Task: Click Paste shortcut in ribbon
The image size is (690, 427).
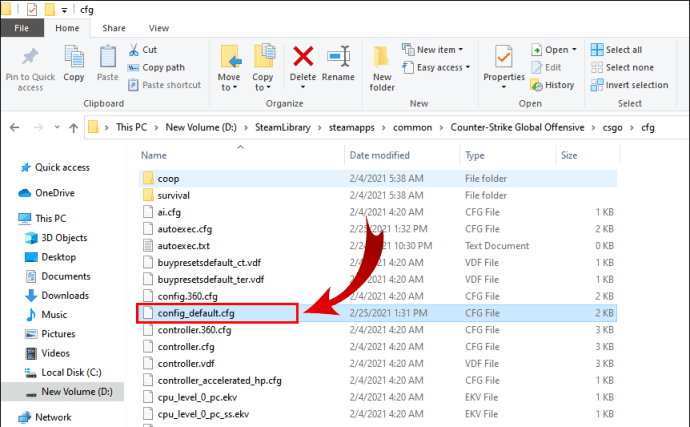Action: 164,85
